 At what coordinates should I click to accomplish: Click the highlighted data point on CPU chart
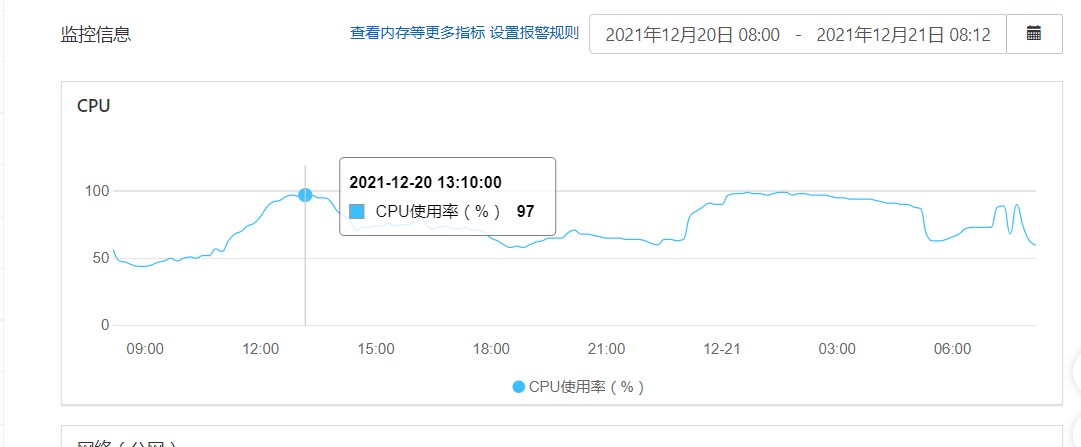click(x=305, y=195)
